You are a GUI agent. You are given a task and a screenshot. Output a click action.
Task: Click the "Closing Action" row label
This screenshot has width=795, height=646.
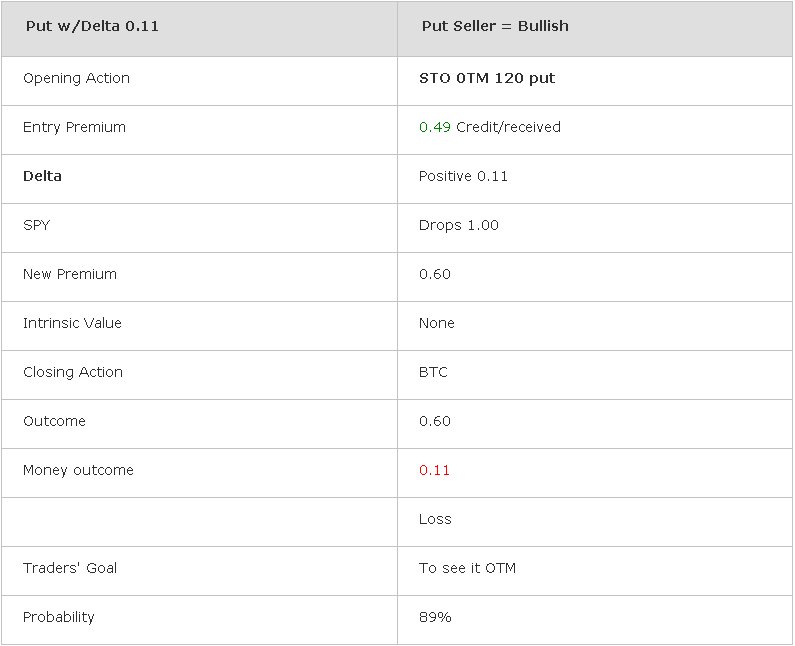tap(73, 372)
